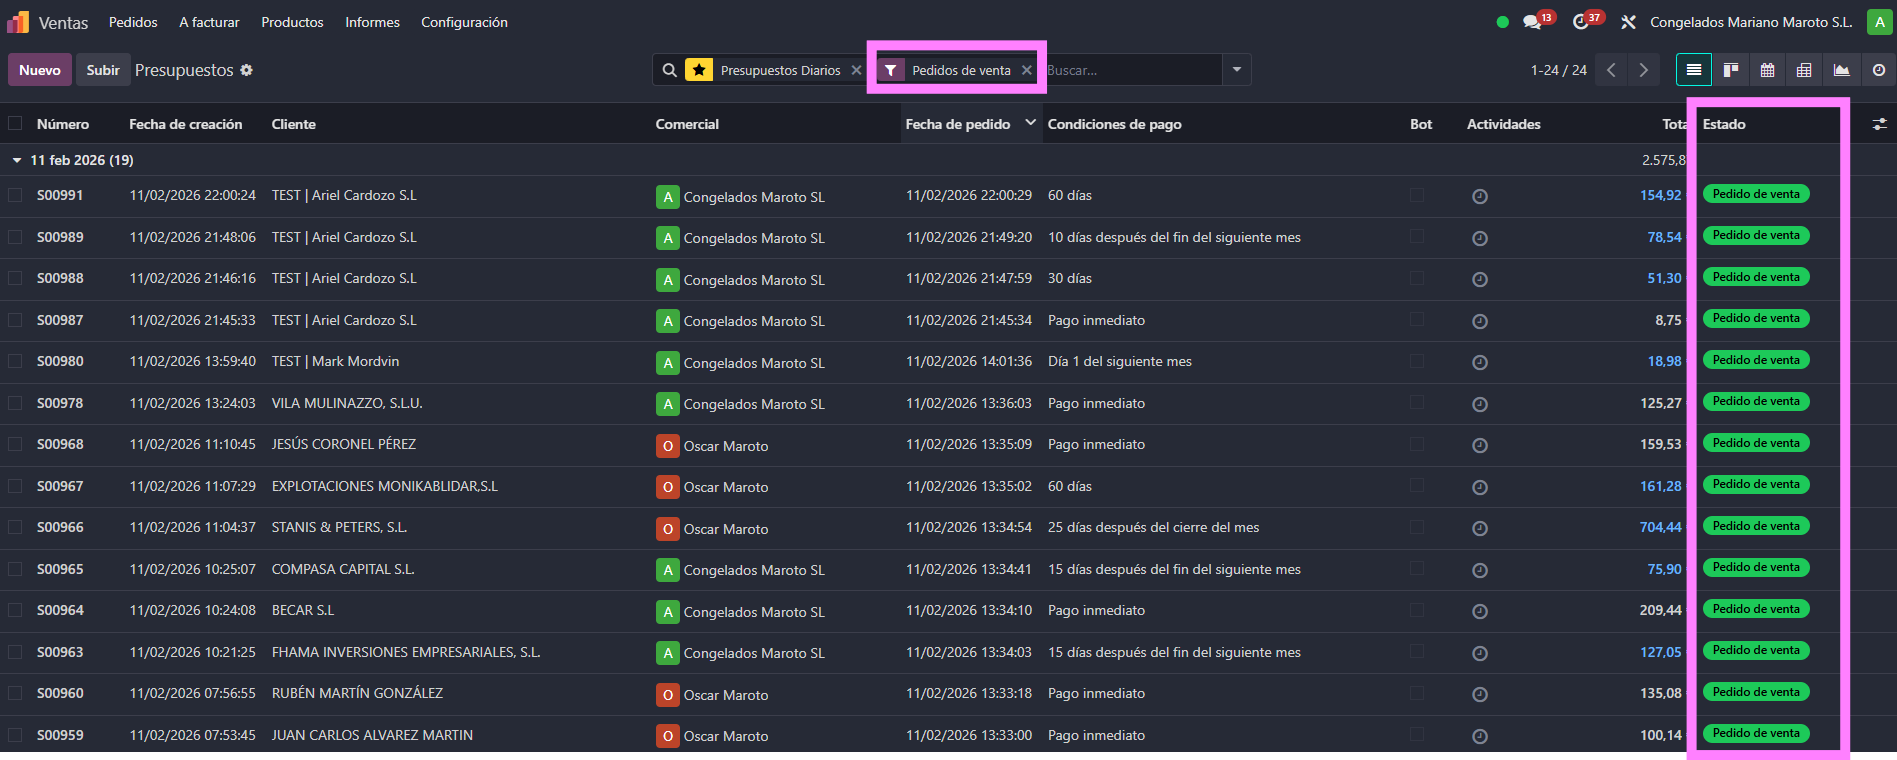Open the optional columns adjuster
Viewport: 1897px width, 760px height.
point(1879,124)
